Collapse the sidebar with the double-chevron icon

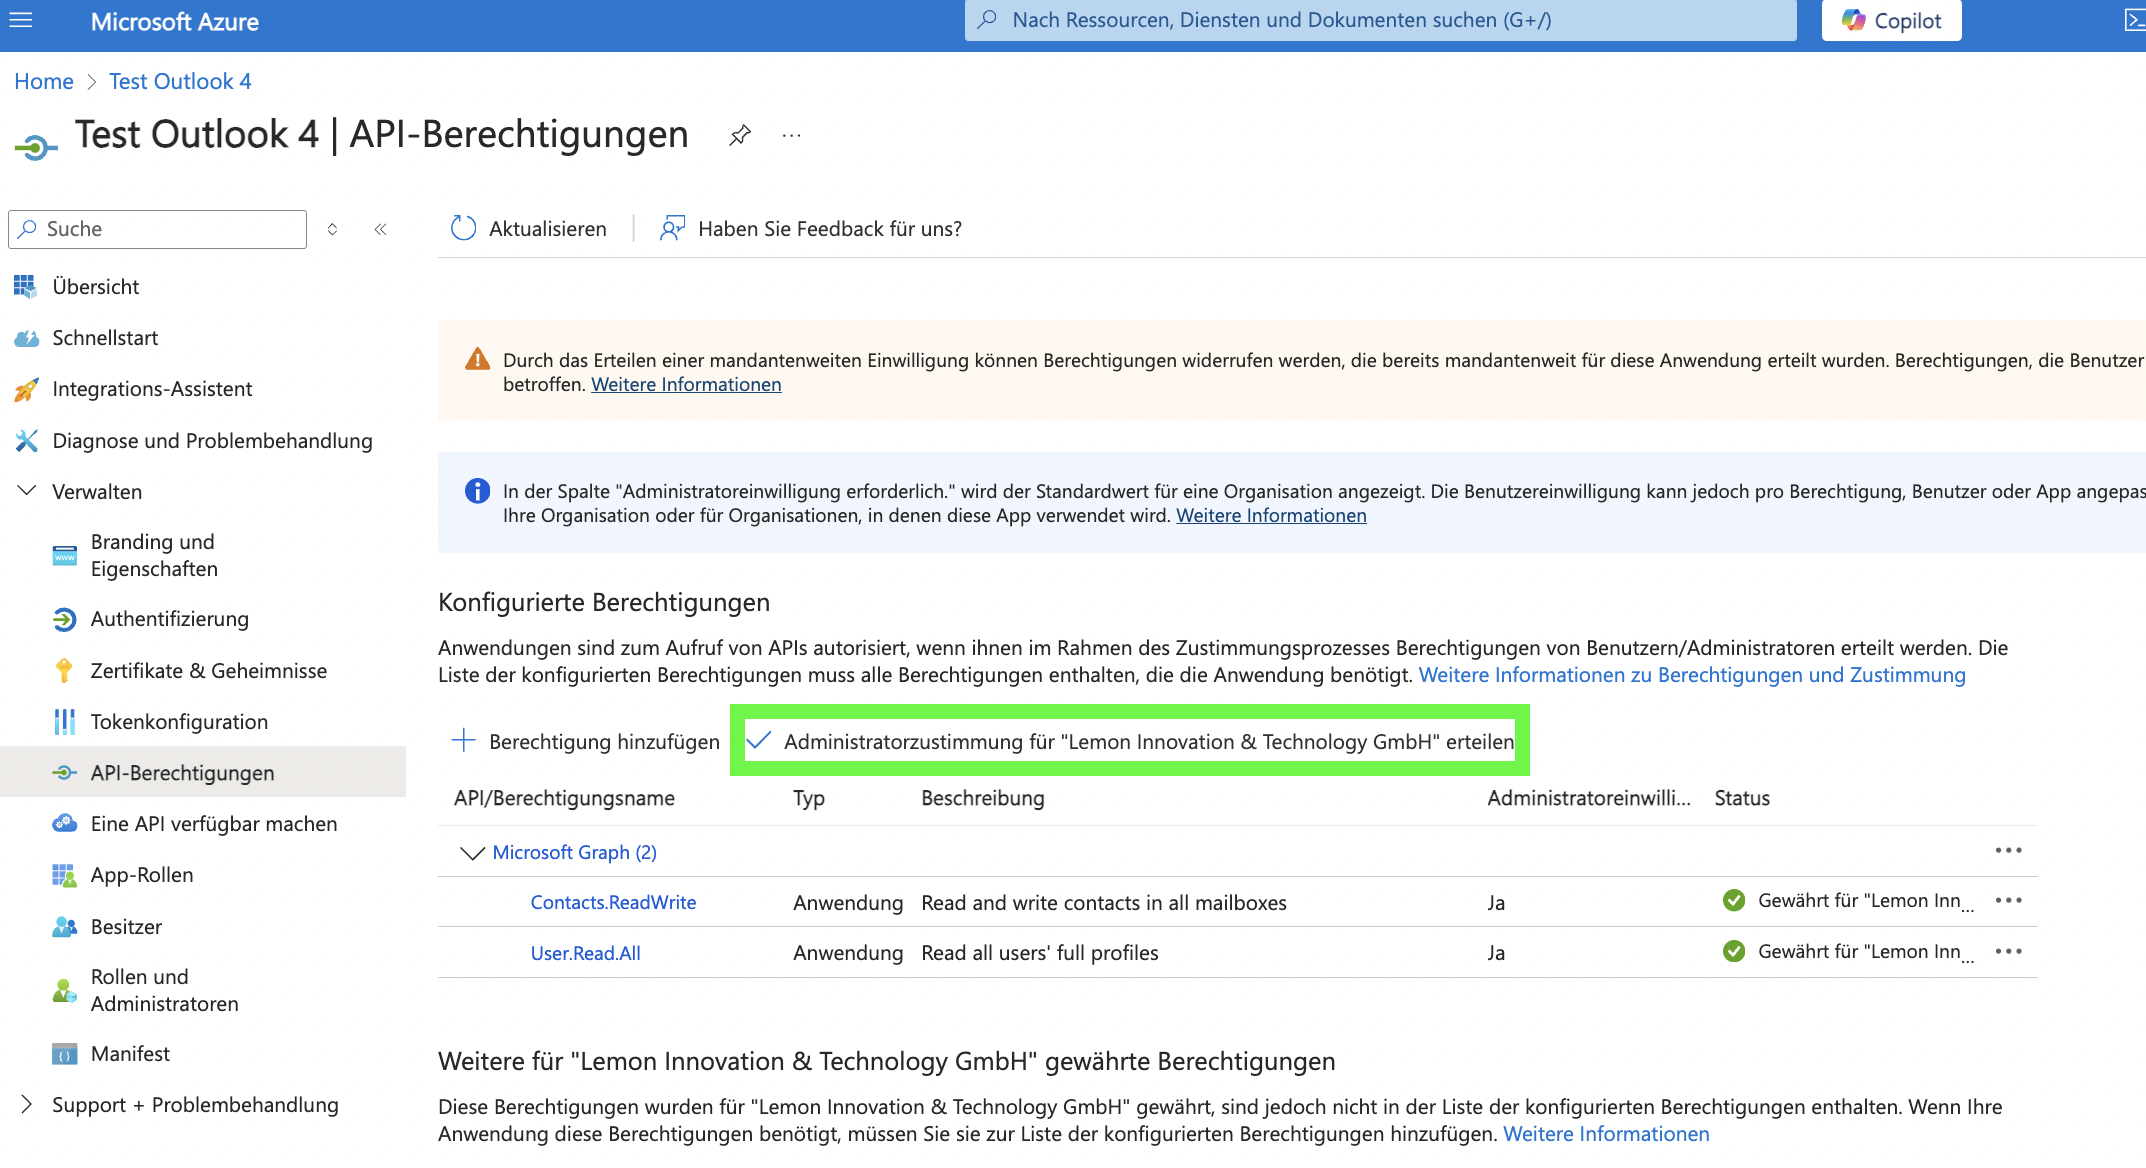pos(380,229)
